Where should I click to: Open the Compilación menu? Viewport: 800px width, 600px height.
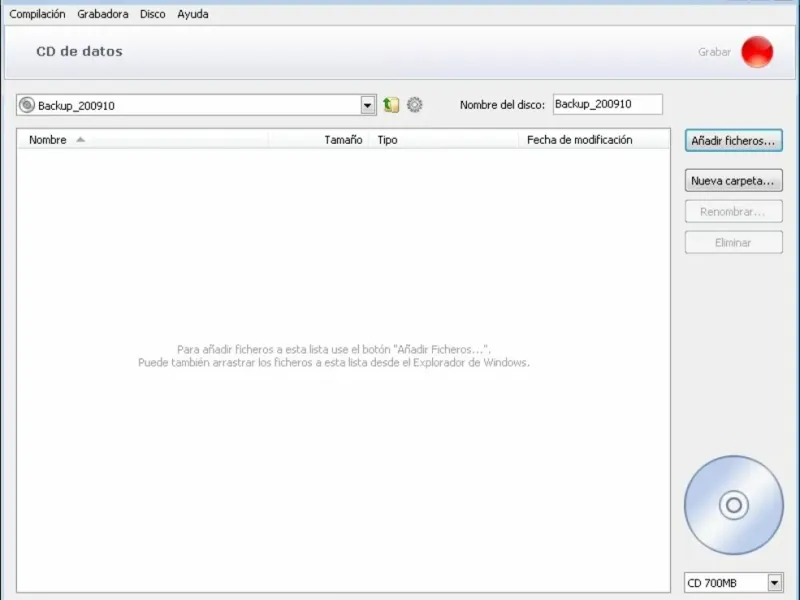37,14
